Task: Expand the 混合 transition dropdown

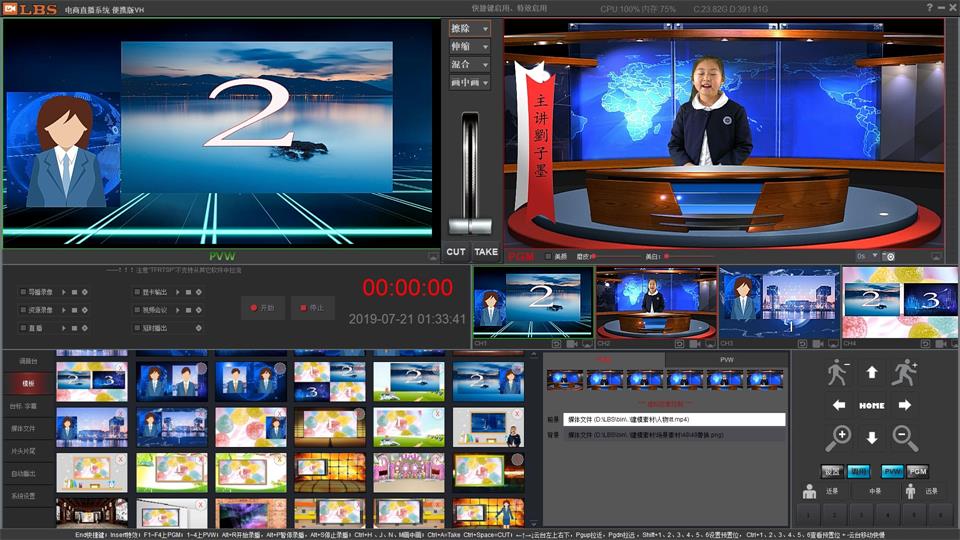Action: 469,65
